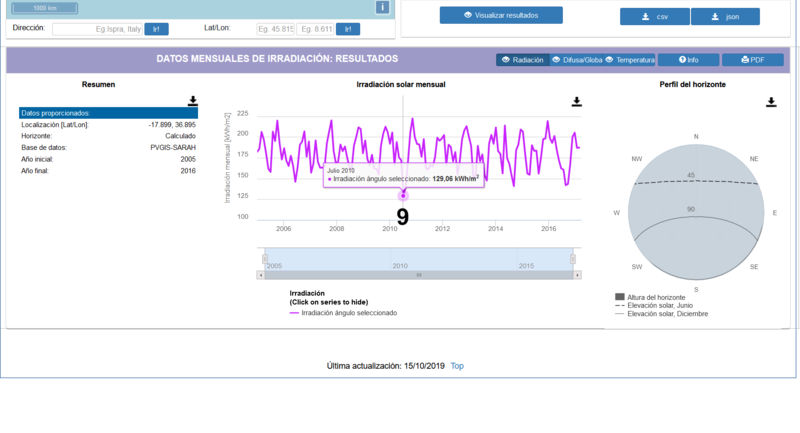The width and height of the screenshot is (800, 433).
Task: Jump to page Top link
Action: 457,366
